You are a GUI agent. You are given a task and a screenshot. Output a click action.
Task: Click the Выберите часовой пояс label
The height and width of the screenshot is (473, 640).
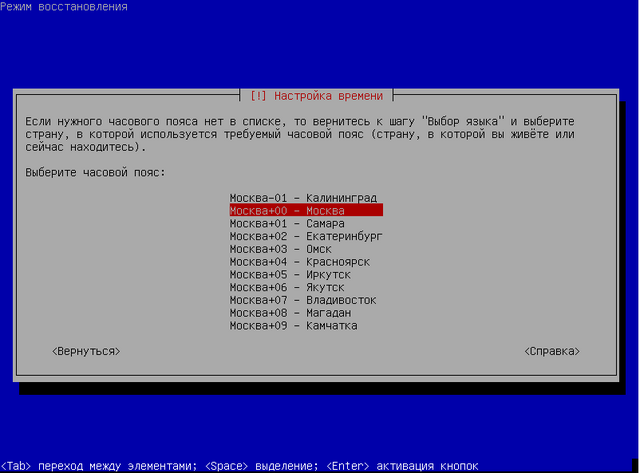[95, 173]
